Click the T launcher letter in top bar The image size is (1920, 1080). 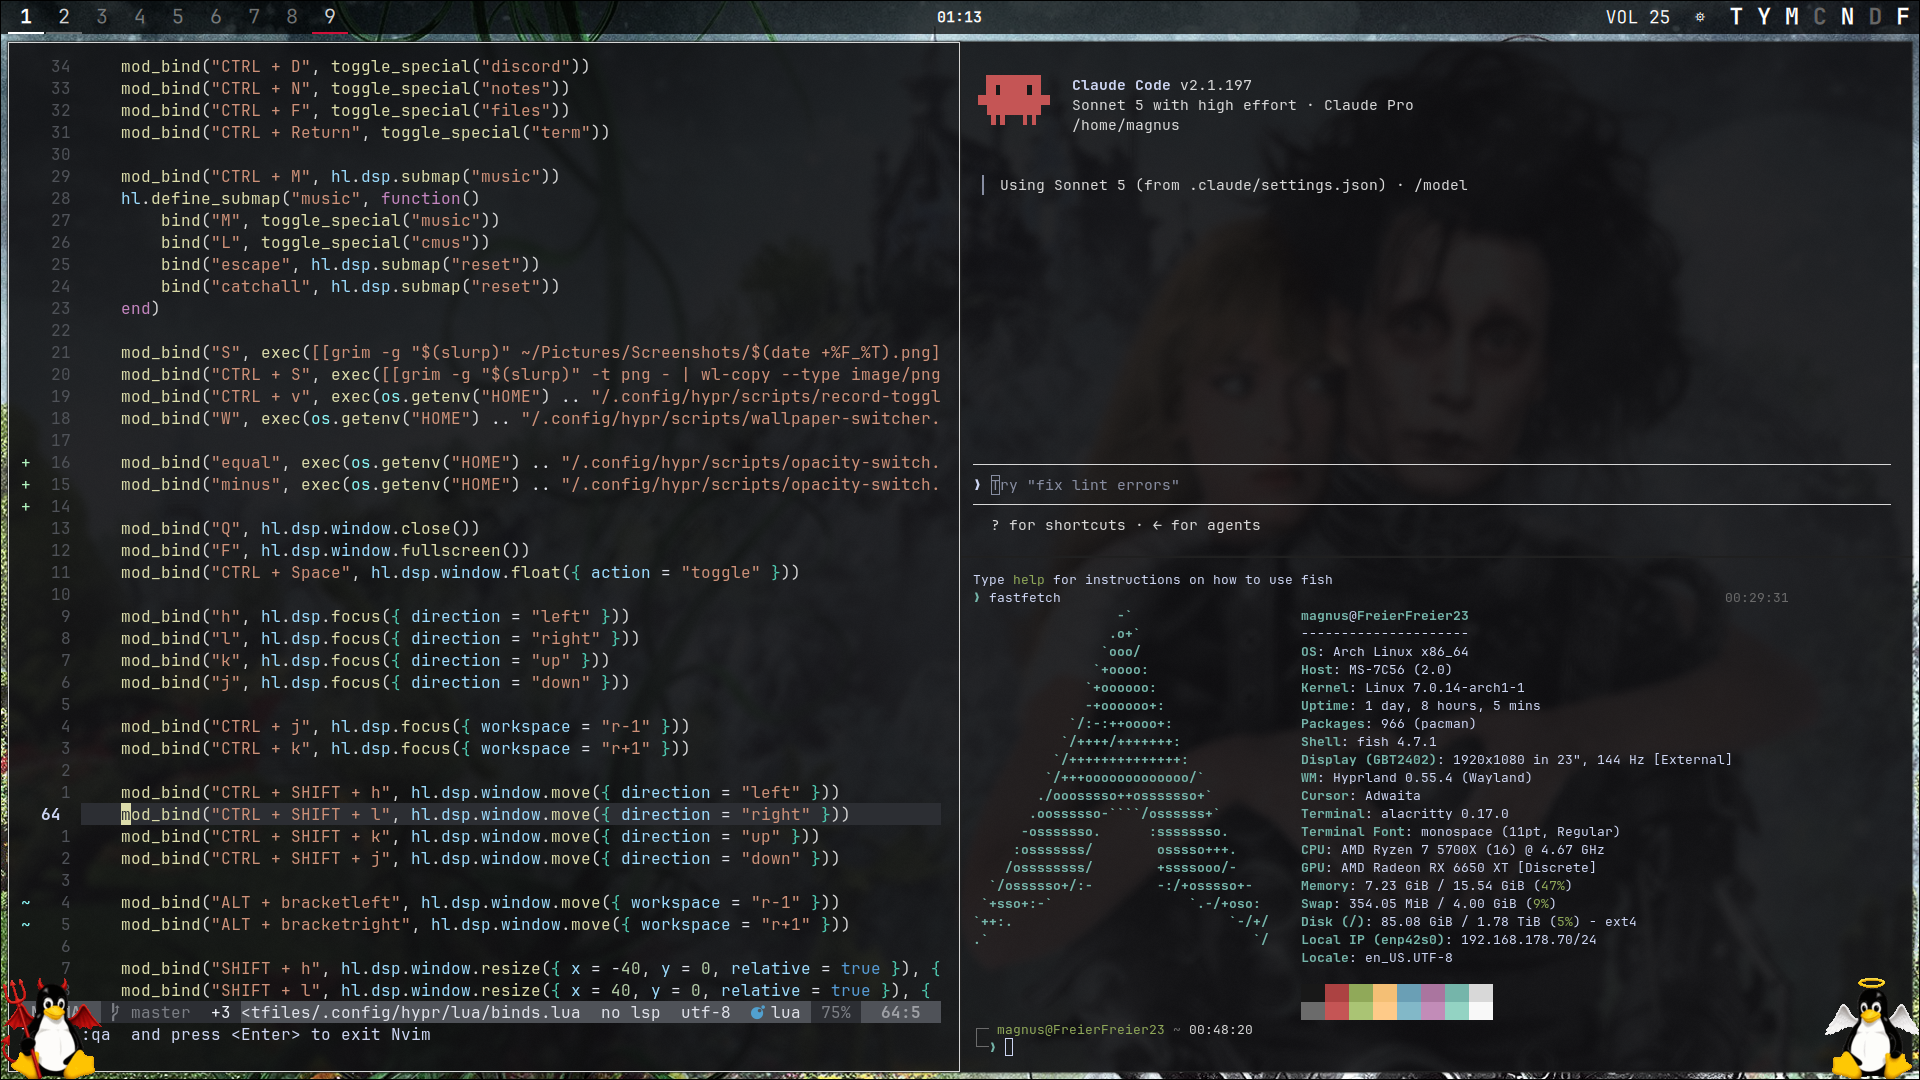point(1737,17)
